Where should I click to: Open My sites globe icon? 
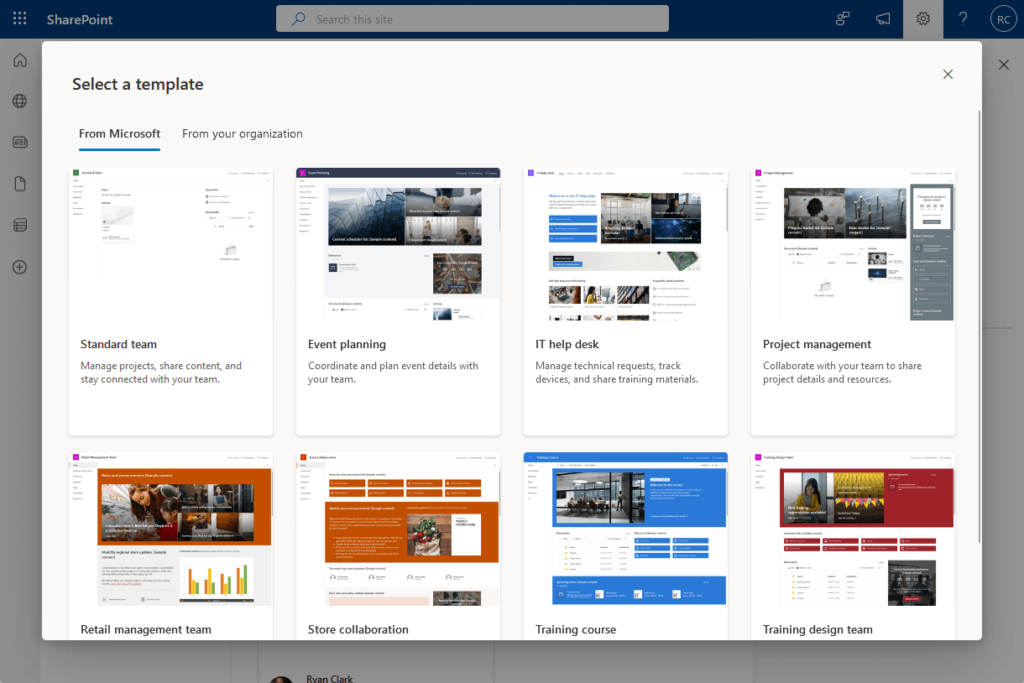point(20,101)
